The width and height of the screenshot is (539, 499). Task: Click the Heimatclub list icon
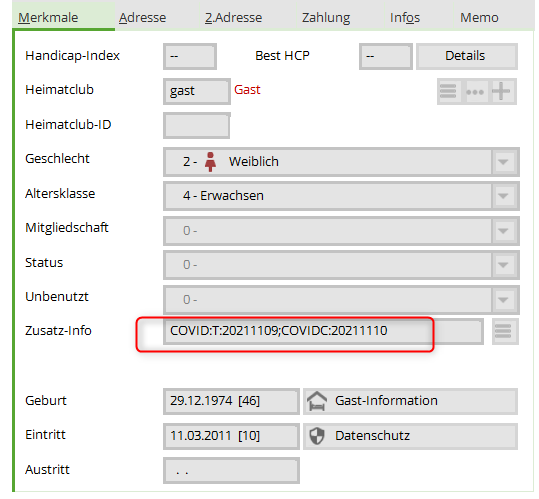click(448, 91)
